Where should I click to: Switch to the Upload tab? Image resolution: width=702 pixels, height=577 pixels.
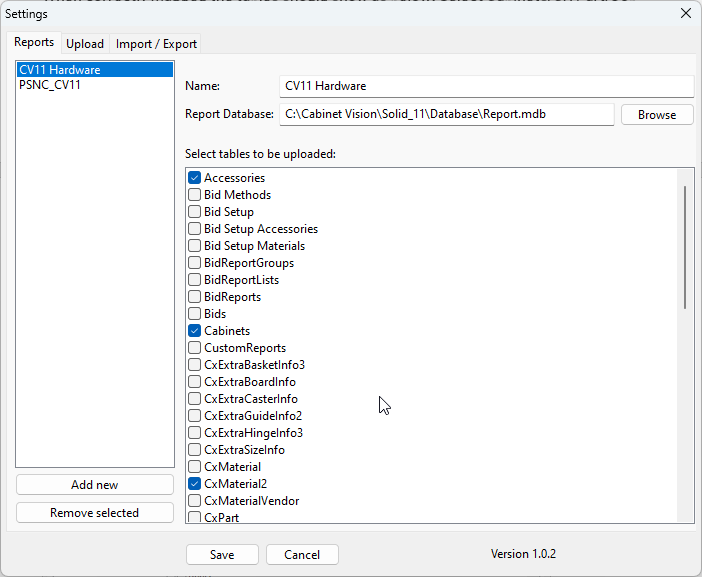85,44
